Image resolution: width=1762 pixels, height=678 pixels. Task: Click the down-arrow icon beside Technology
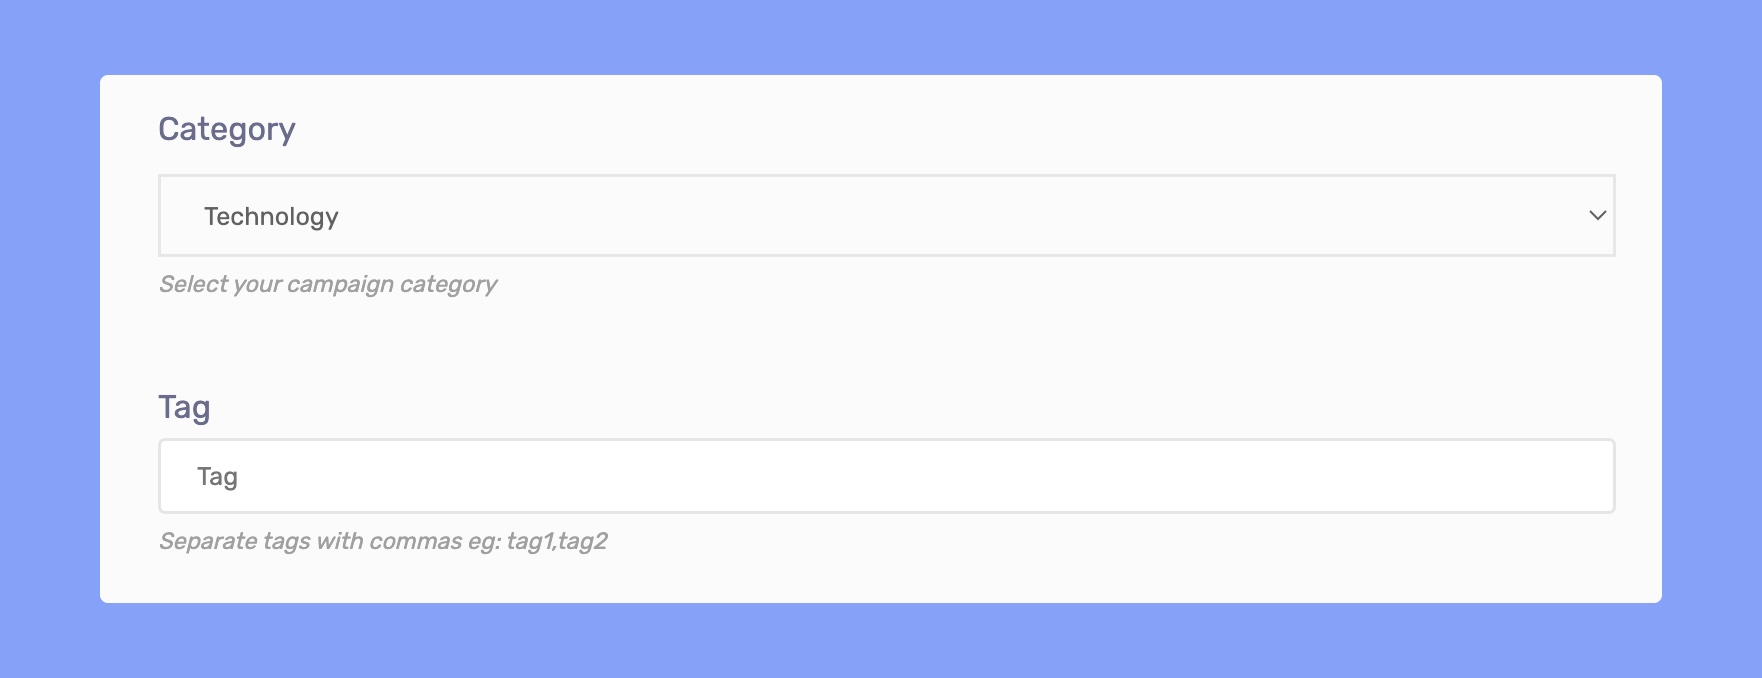(1597, 216)
